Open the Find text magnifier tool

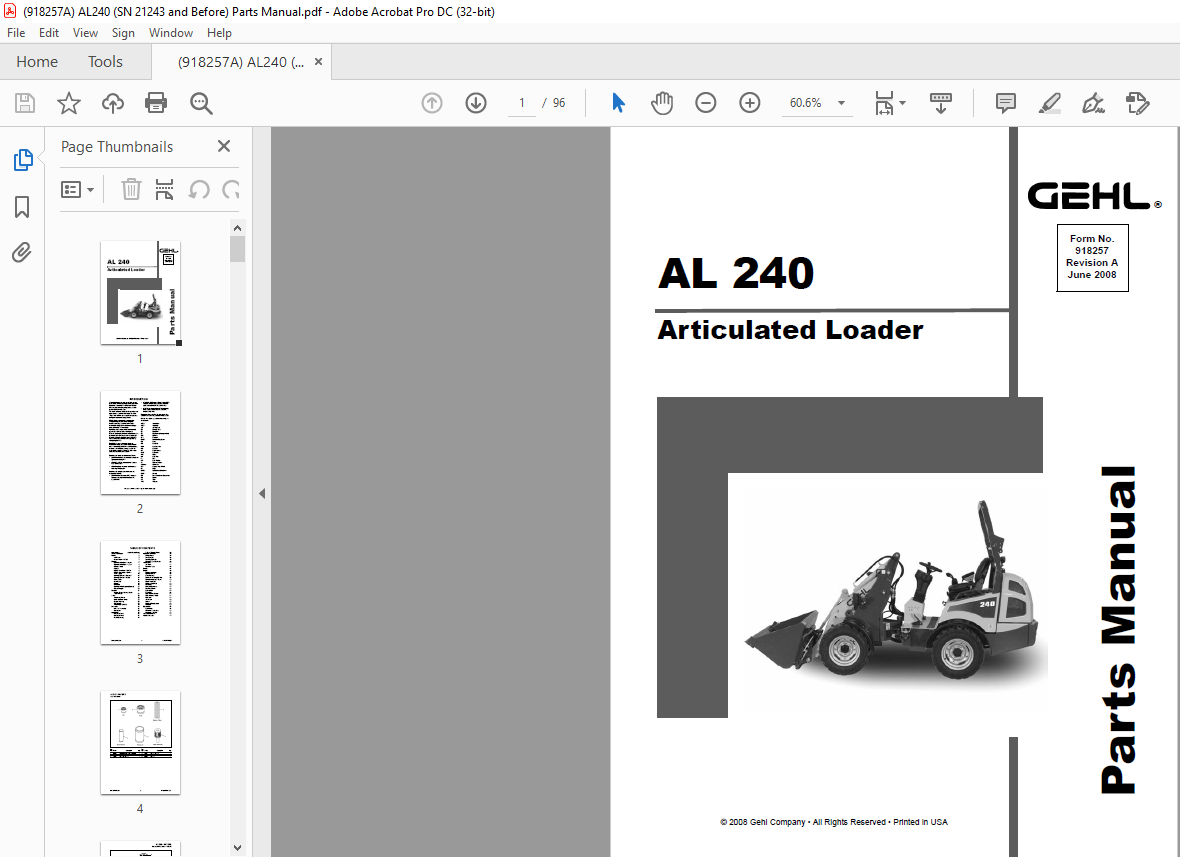[201, 103]
